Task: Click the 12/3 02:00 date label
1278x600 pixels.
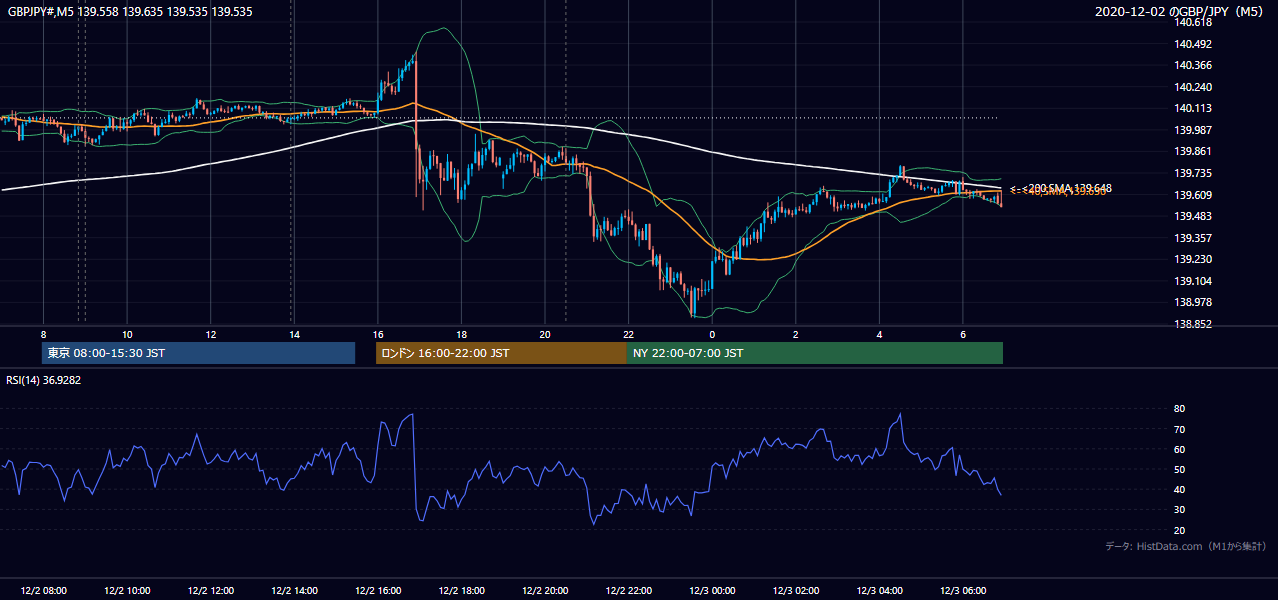Action: pyautogui.click(x=795, y=591)
